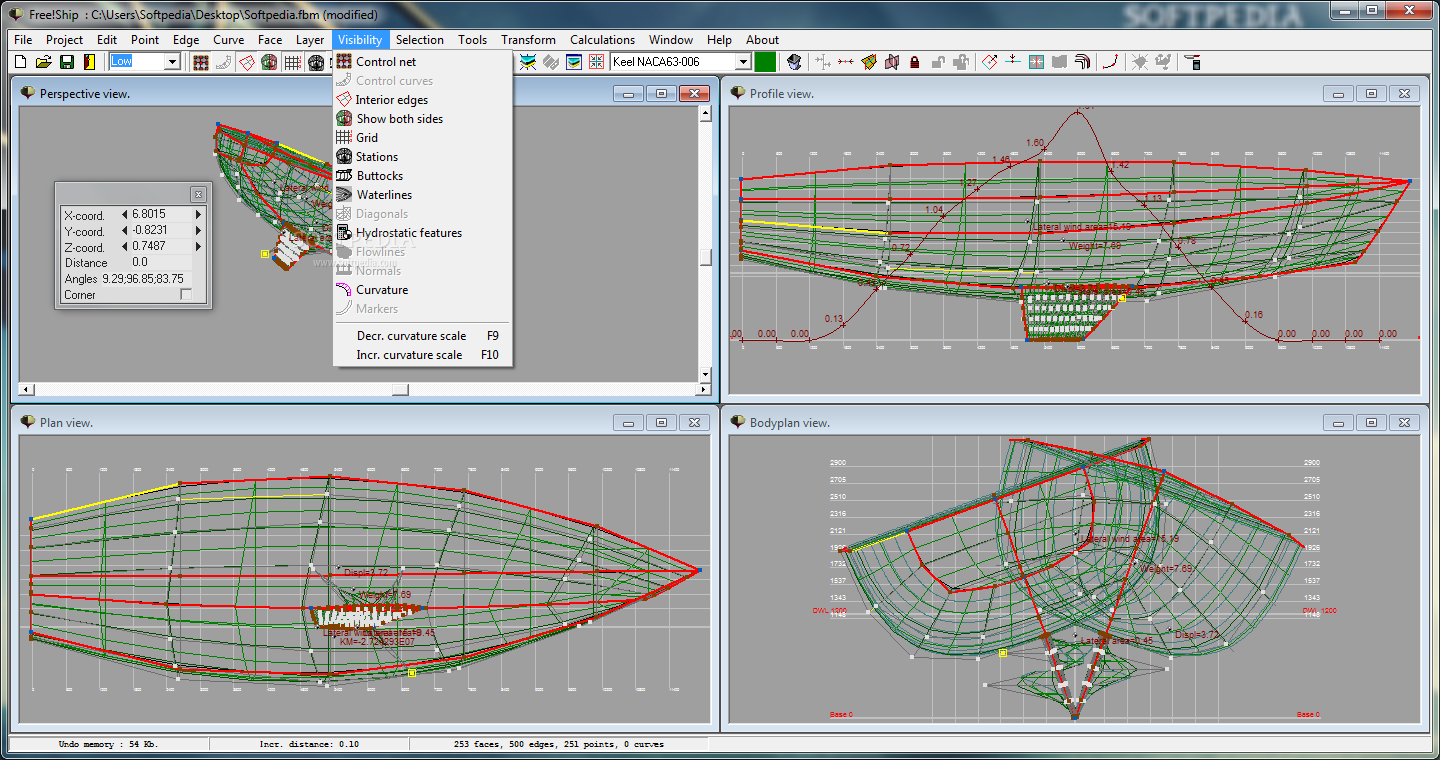Click the Y-coord value field -0.8231
The height and width of the screenshot is (760, 1440).
pos(161,230)
